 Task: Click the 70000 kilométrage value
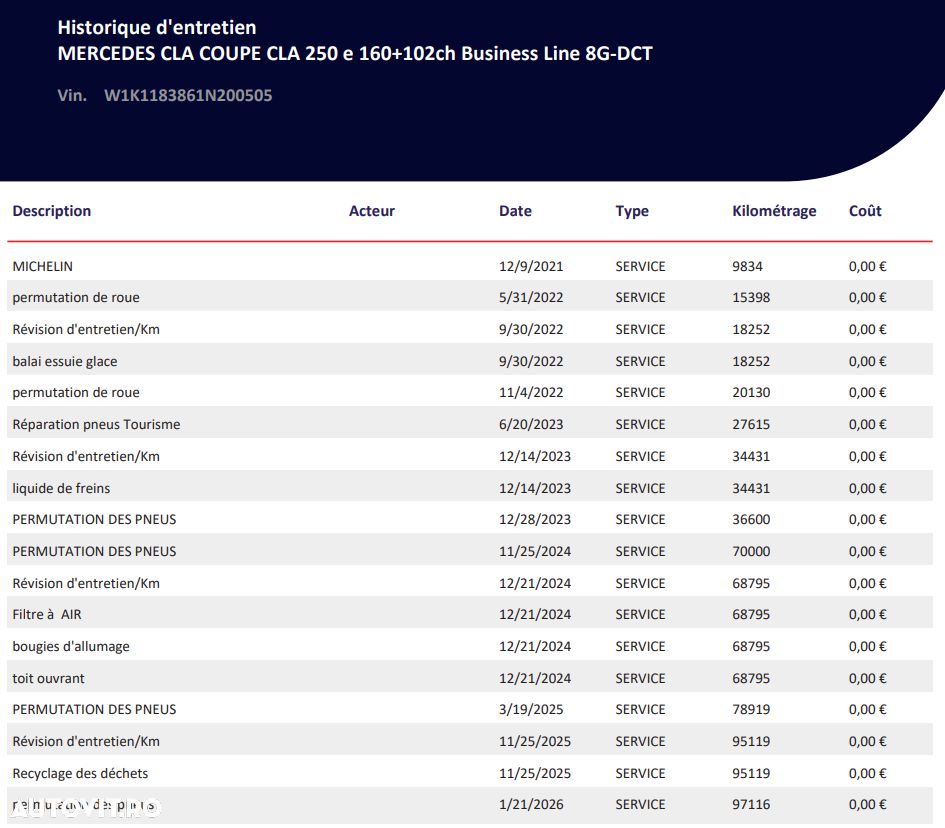751,551
